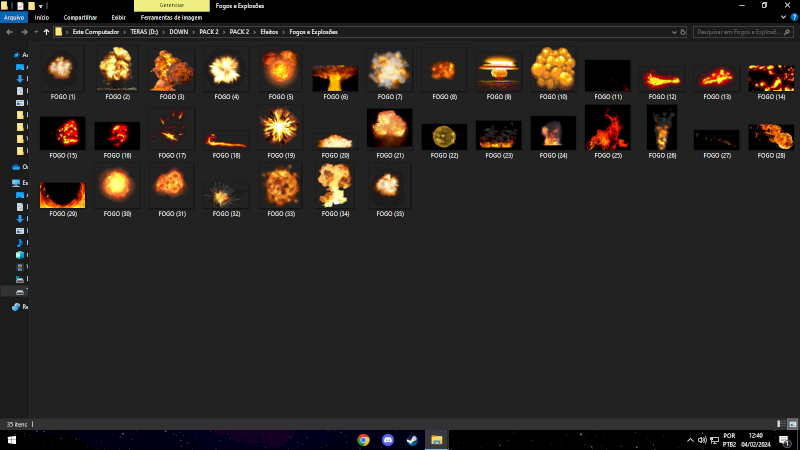Open the Chrome icon in the taskbar
This screenshot has height=450, width=800.
pos(363,440)
